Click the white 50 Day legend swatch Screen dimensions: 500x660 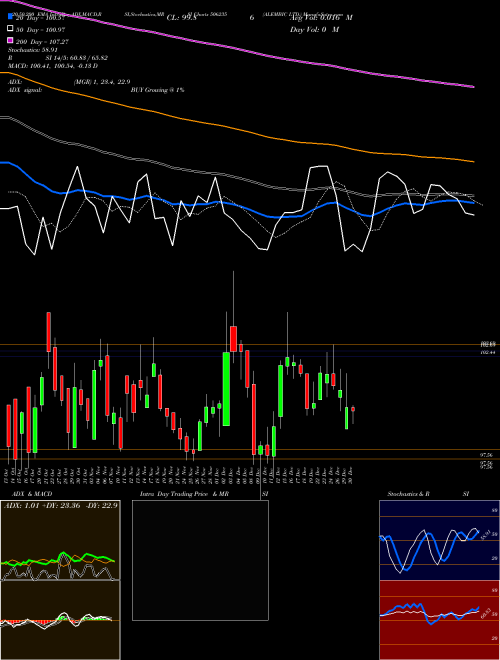click(x=11, y=29)
